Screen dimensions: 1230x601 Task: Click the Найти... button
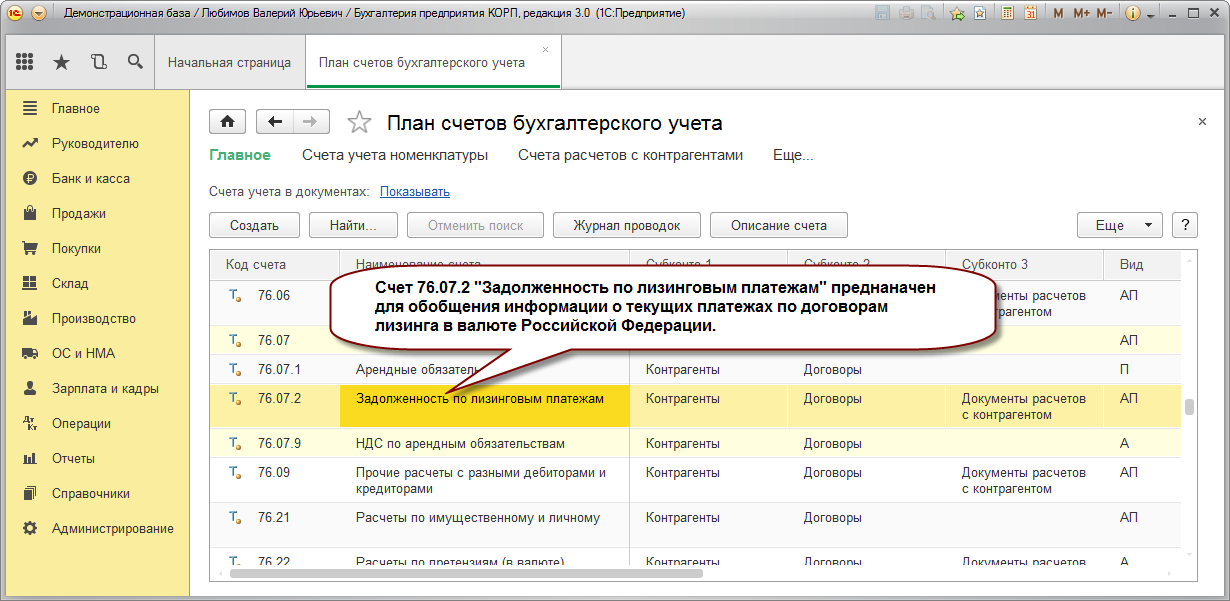(353, 225)
